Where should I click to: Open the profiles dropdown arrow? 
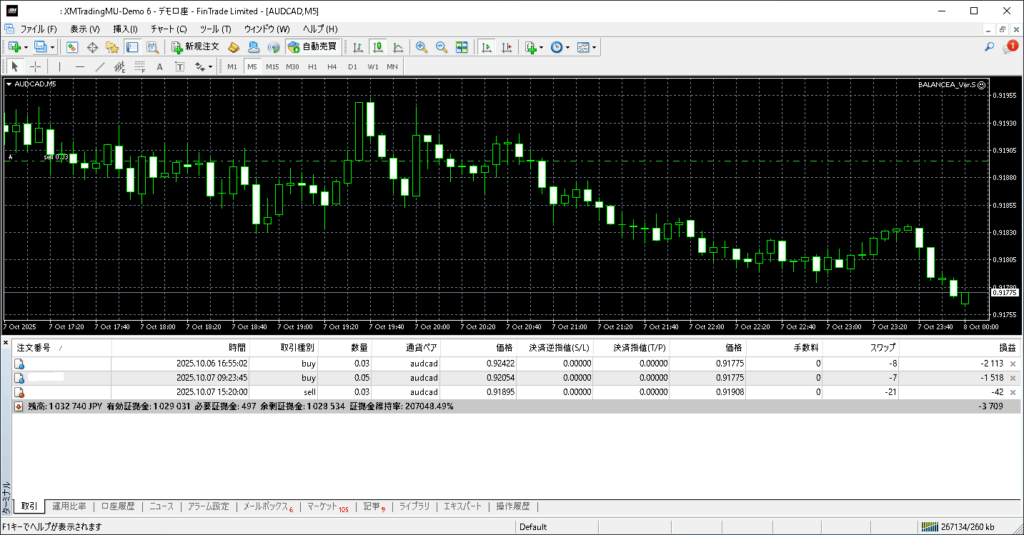(x=52, y=47)
